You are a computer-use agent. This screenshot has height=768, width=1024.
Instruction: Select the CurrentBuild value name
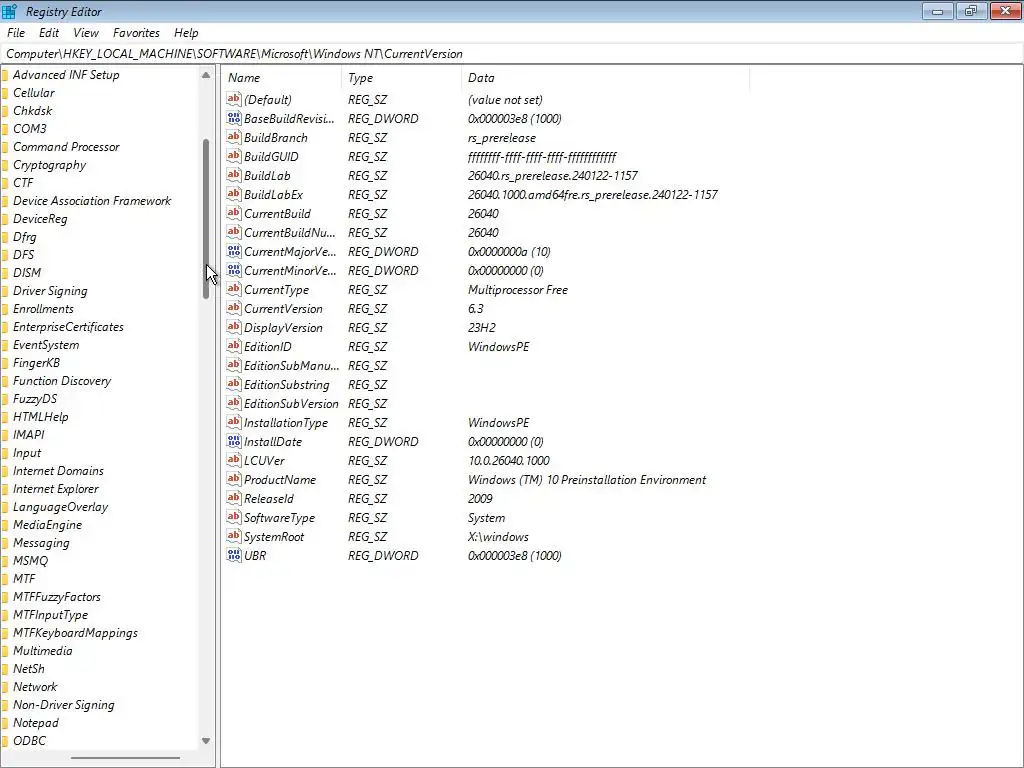277,214
